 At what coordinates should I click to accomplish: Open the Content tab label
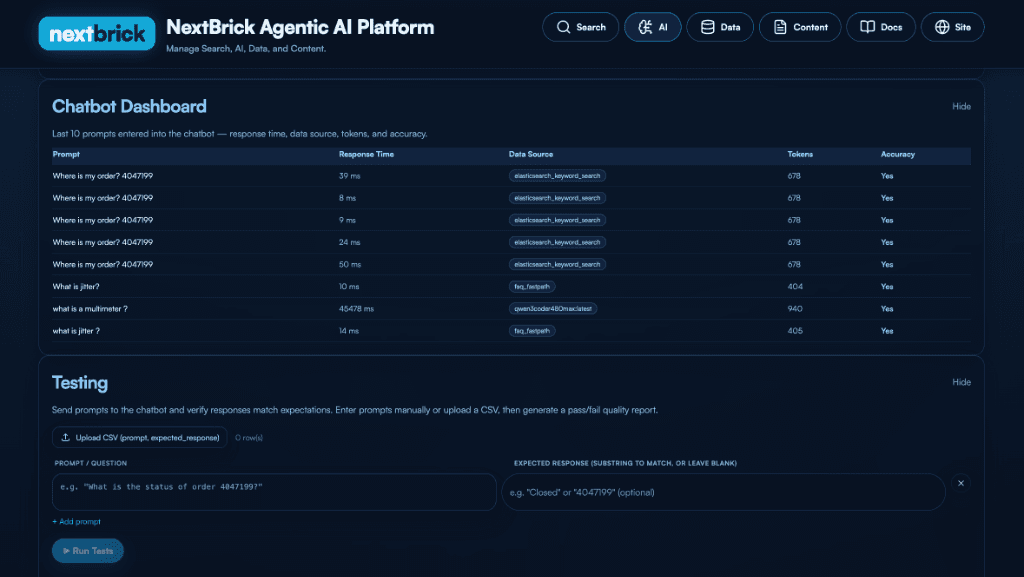coord(810,27)
